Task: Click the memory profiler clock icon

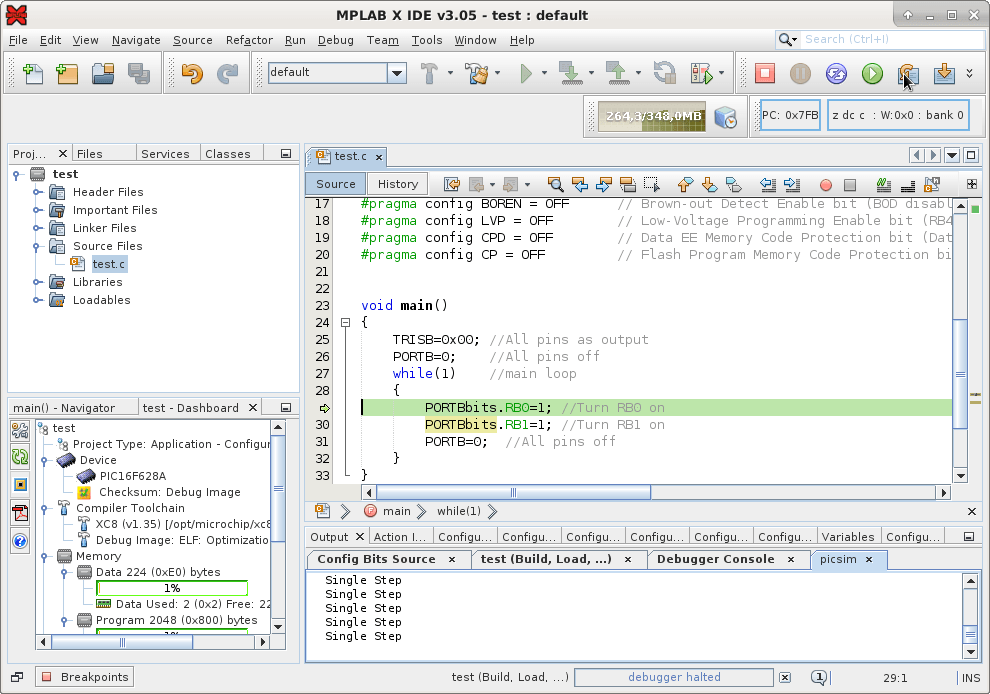Action: pos(725,117)
